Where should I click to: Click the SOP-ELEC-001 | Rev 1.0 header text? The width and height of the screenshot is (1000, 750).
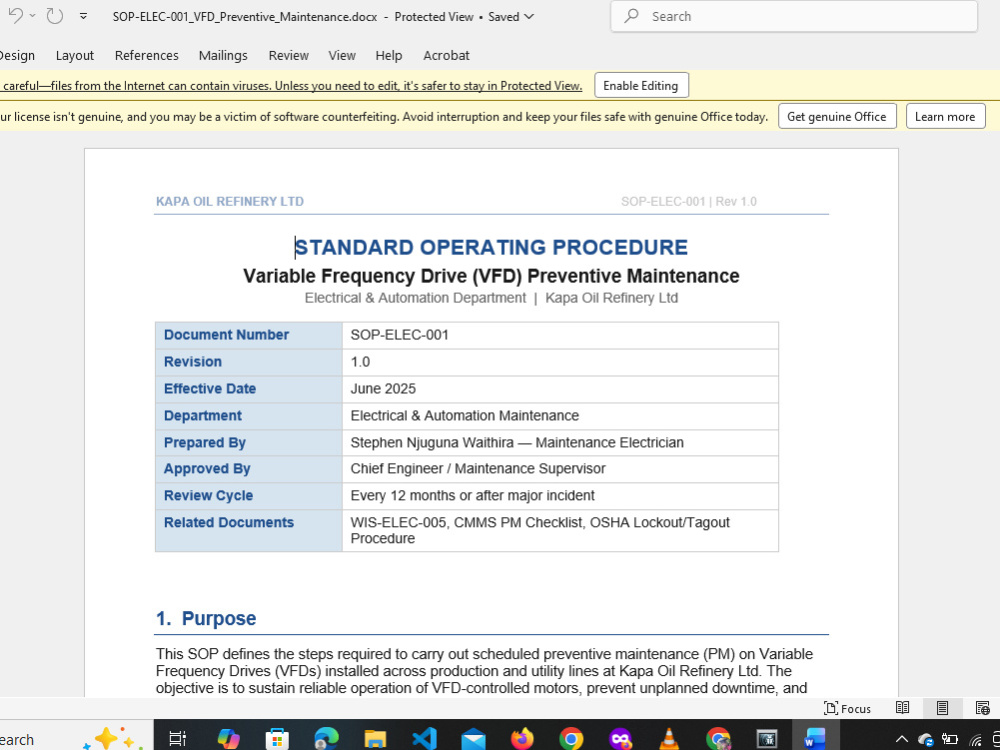689,202
